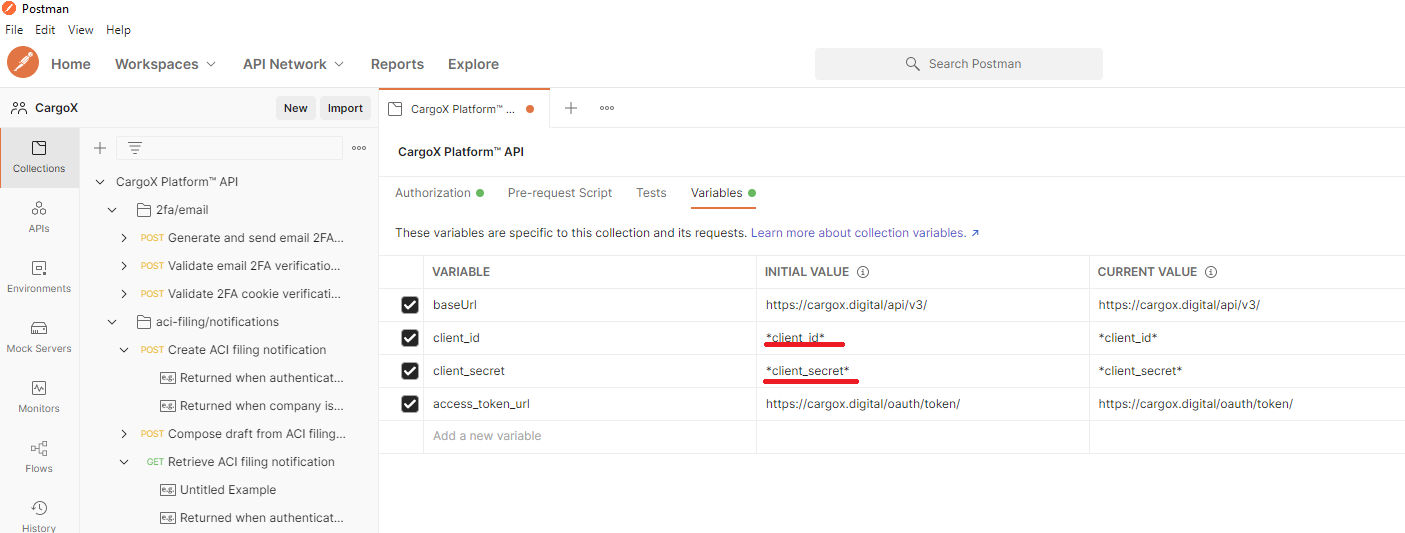Open Learn more about collection variables link

865,233
